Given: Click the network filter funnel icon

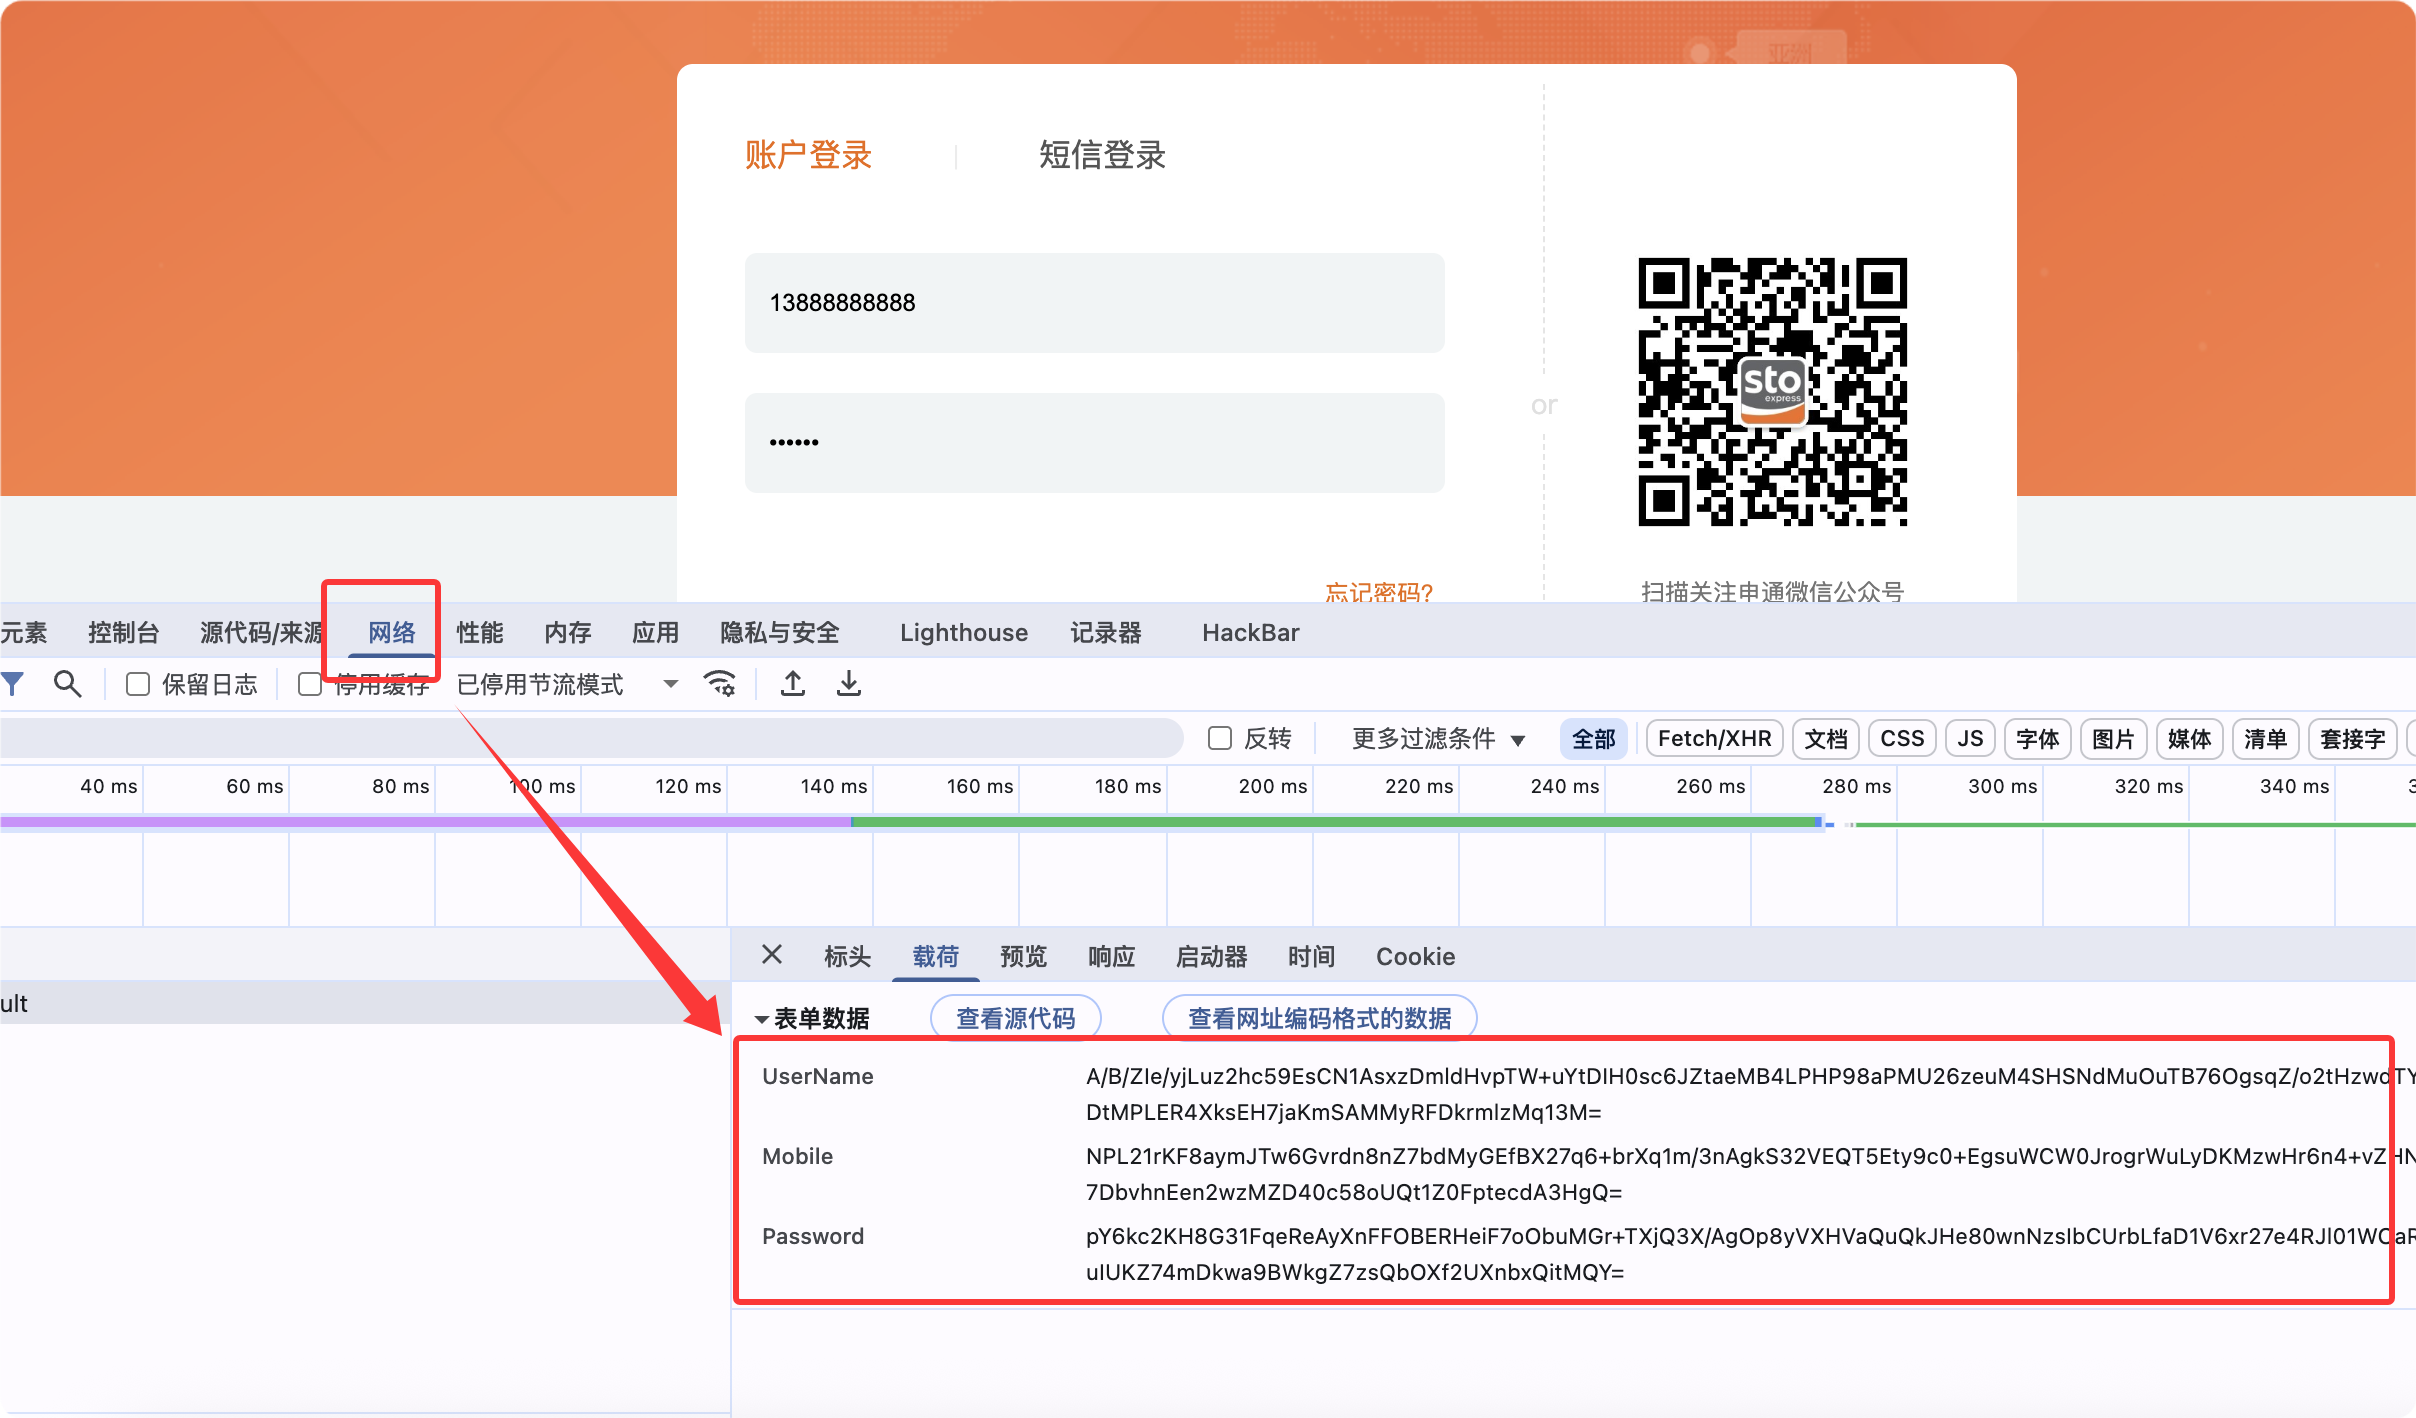Looking at the screenshot, I should click(x=14, y=683).
